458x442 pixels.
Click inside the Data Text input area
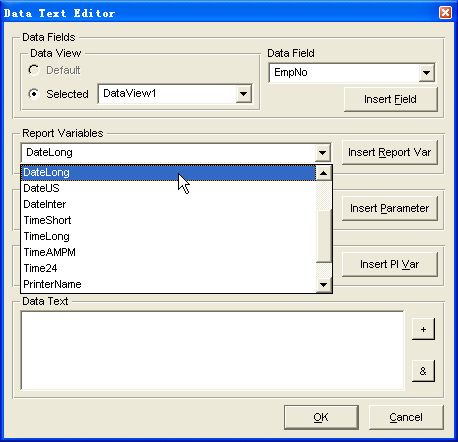213,350
